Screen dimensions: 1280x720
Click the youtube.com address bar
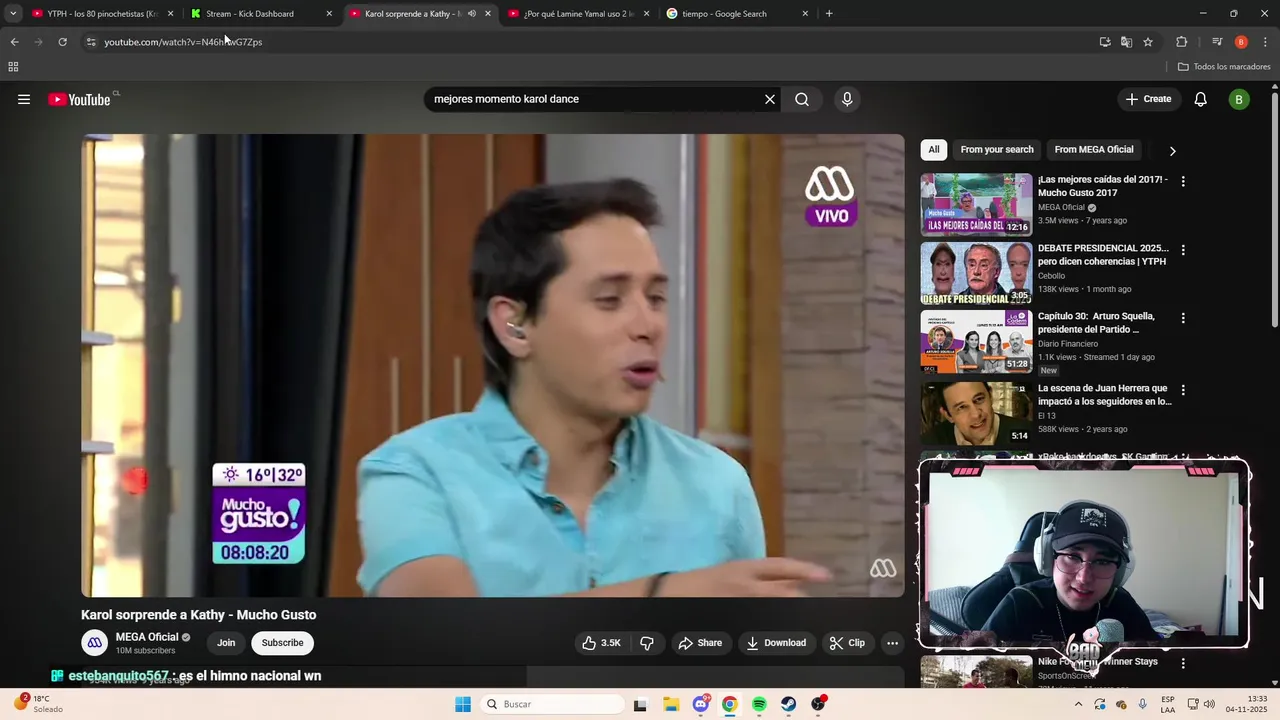click(x=590, y=42)
